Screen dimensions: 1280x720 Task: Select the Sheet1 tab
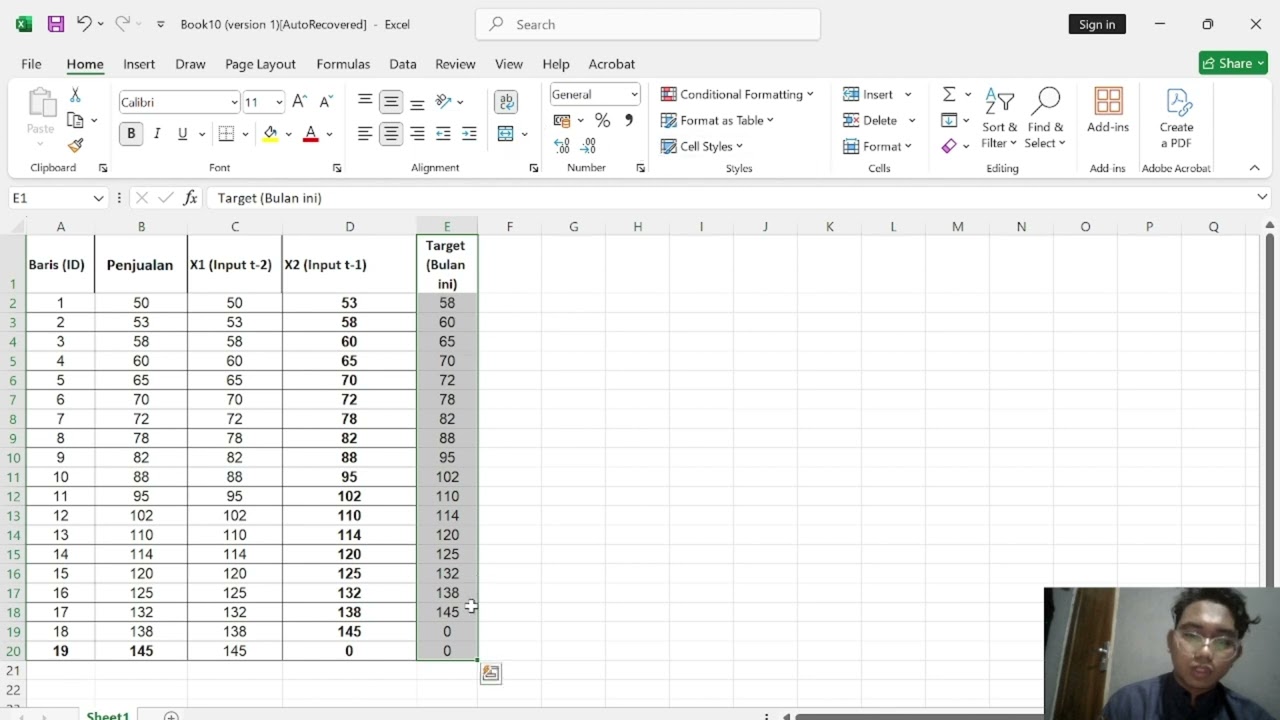click(107, 715)
